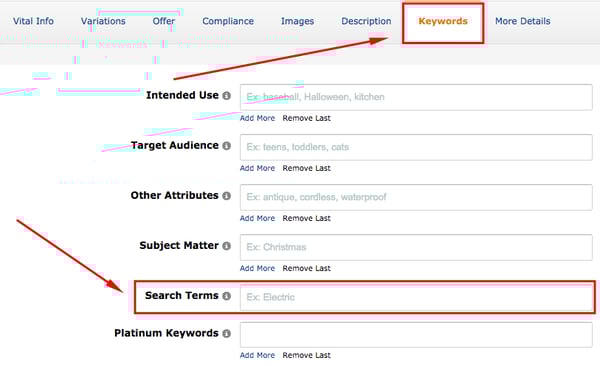The width and height of the screenshot is (600, 366).
Task: Open the Vital Info tab
Action: [33, 21]
